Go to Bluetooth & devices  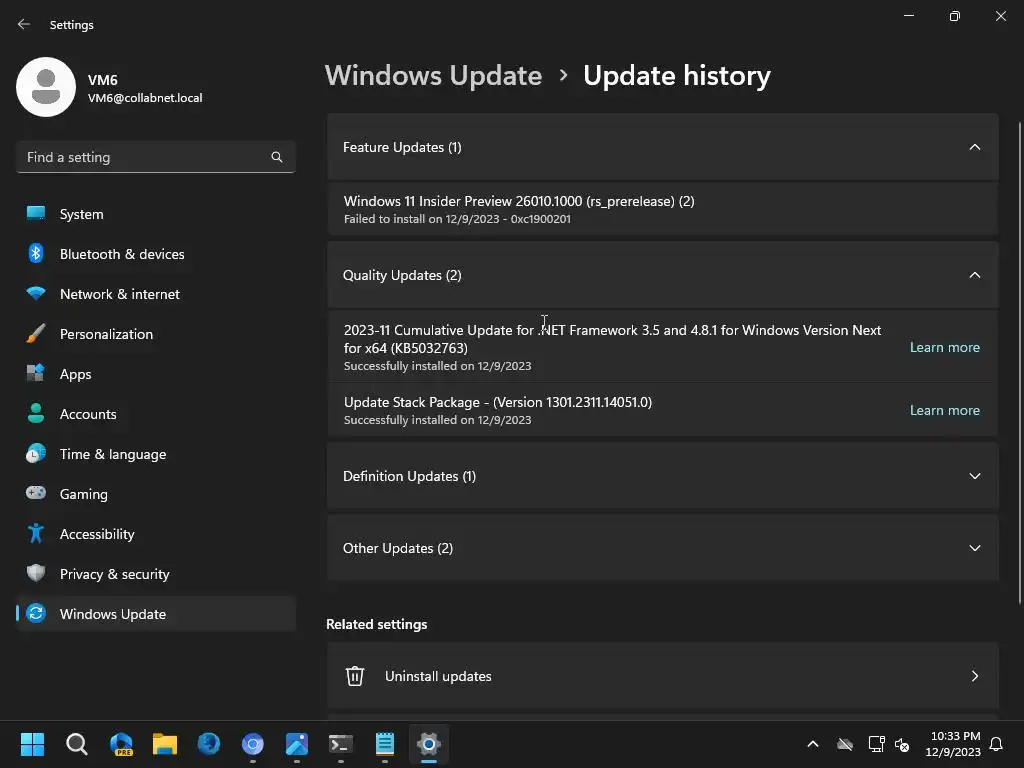pyautogui.click(x=156, y=254)
